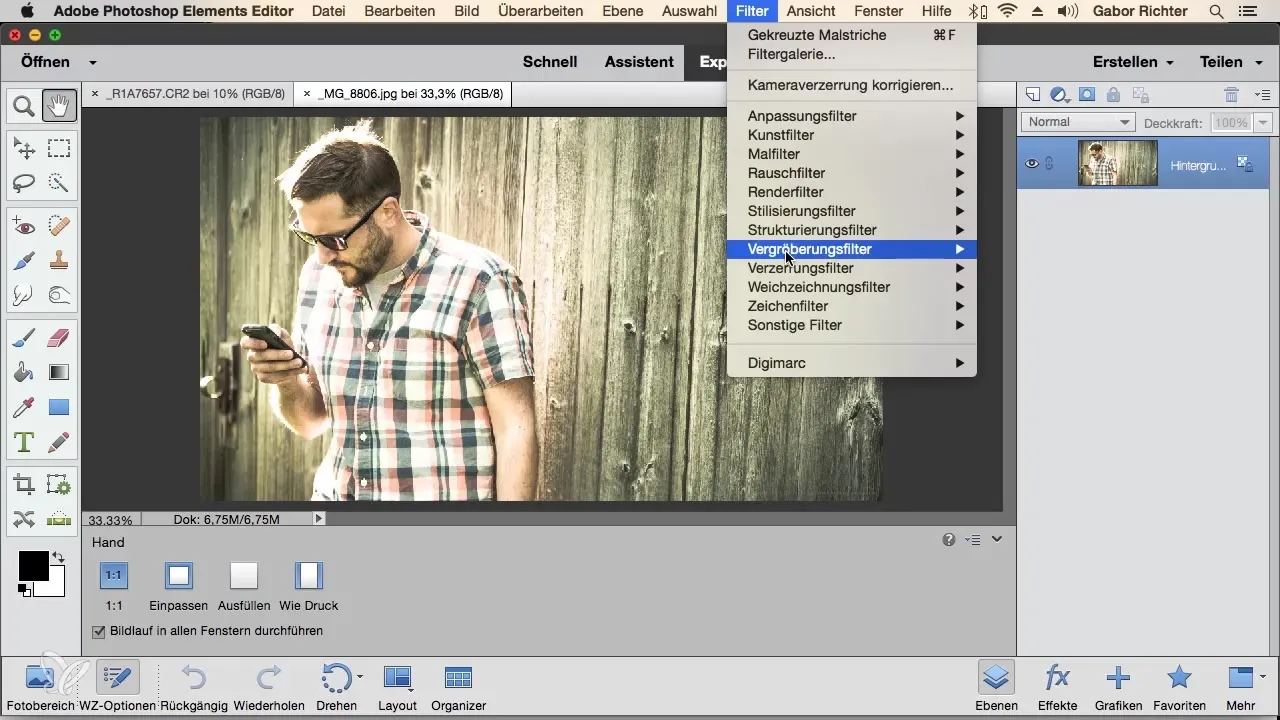Create a new layer in Layers panel
Screen dimensions: 1280x720
tap(1034, 95)
